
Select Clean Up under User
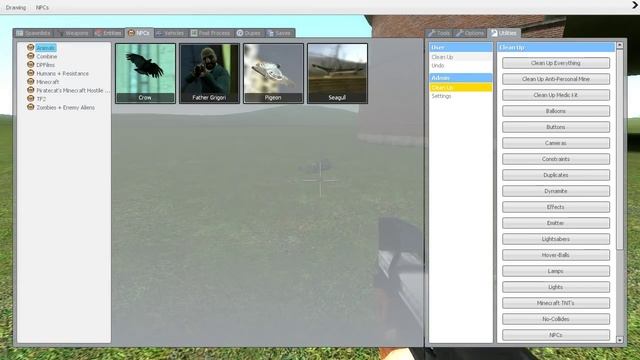click(x=461, y=57)
